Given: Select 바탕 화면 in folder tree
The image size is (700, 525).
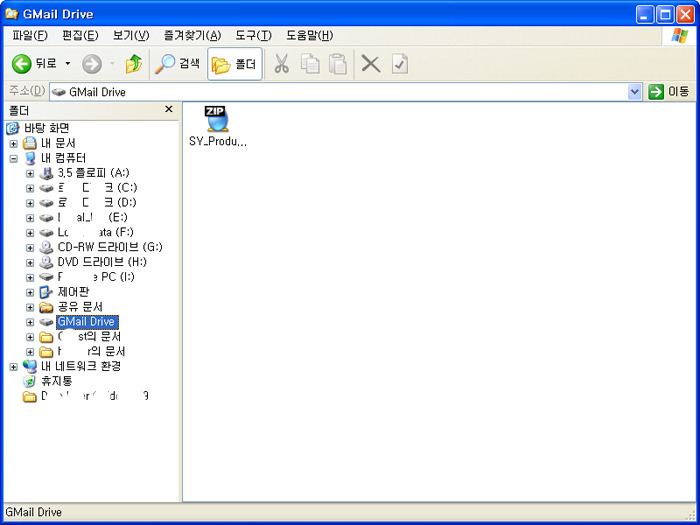Looking at the screenshot, I should click(46, 129).
